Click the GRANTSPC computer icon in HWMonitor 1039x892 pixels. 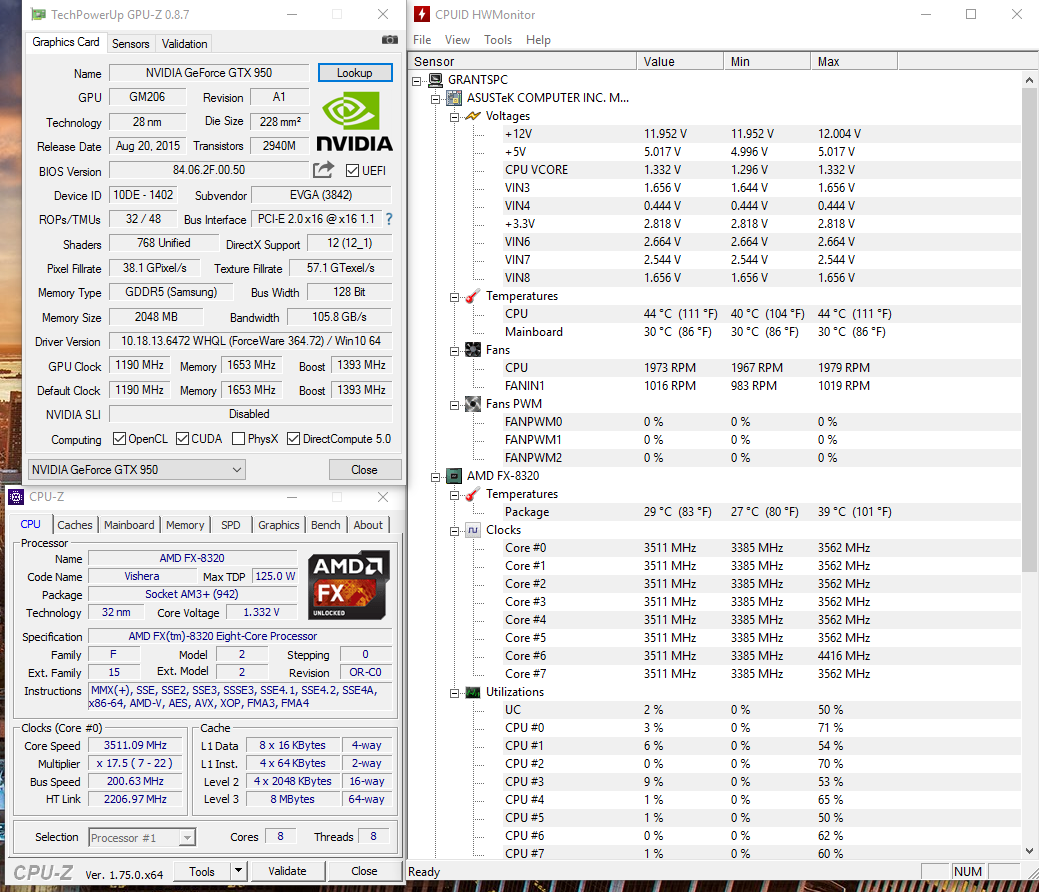pos(435,80)
